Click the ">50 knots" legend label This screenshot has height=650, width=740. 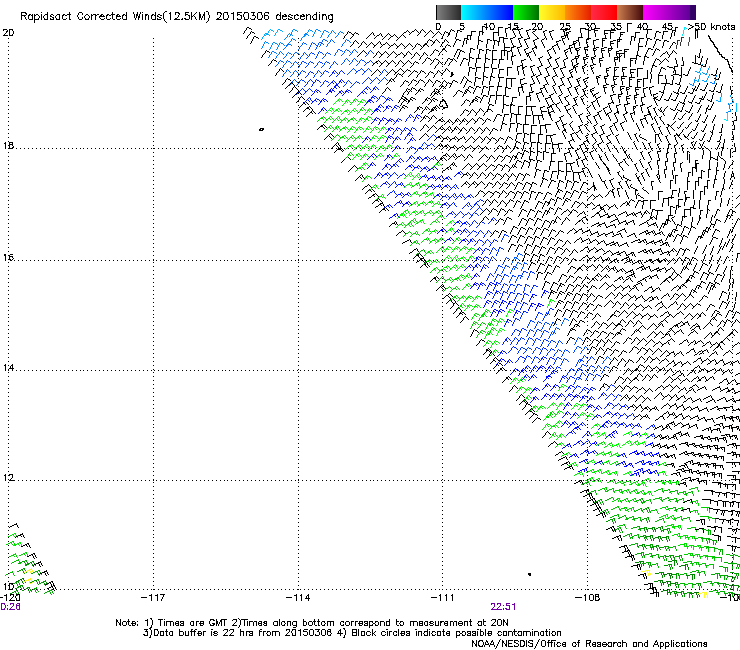[712, 26]
